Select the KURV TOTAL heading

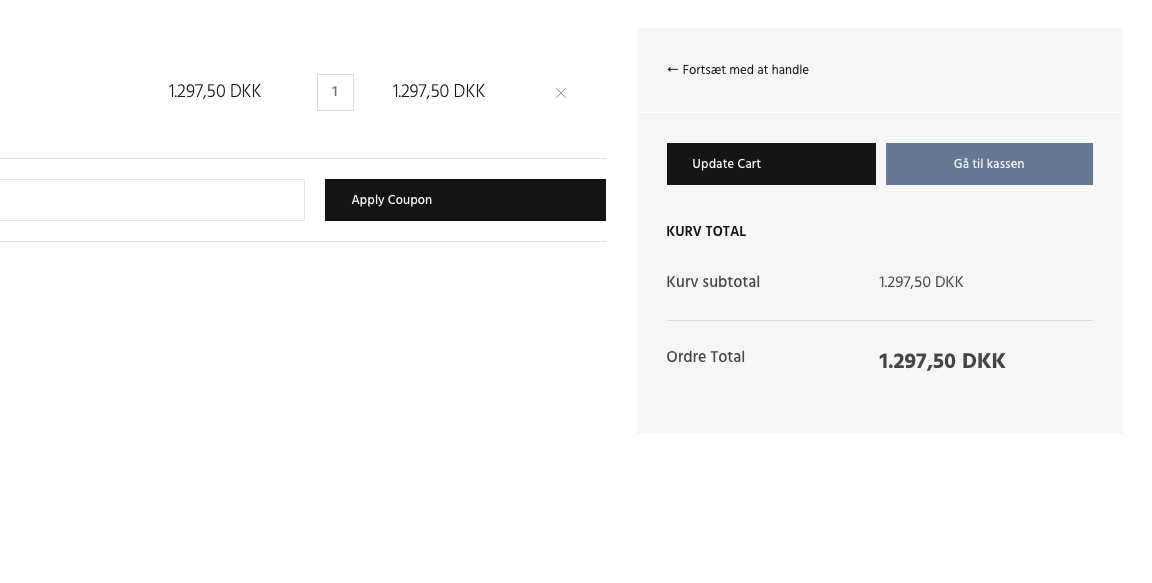pyautogui.click(x=706, y=232)
